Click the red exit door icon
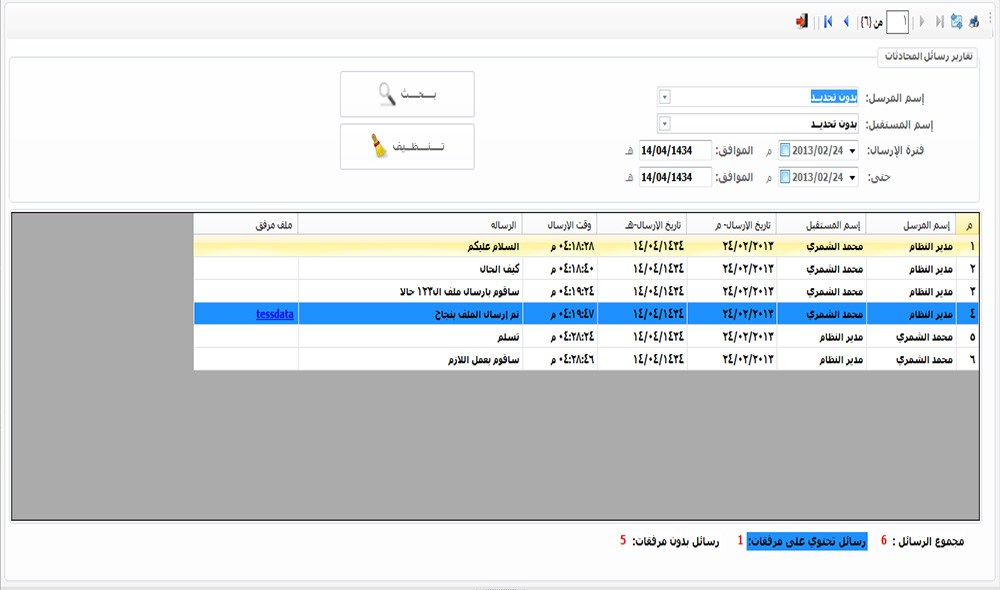This screenshot has height=590, width=1000. point(802,21)
